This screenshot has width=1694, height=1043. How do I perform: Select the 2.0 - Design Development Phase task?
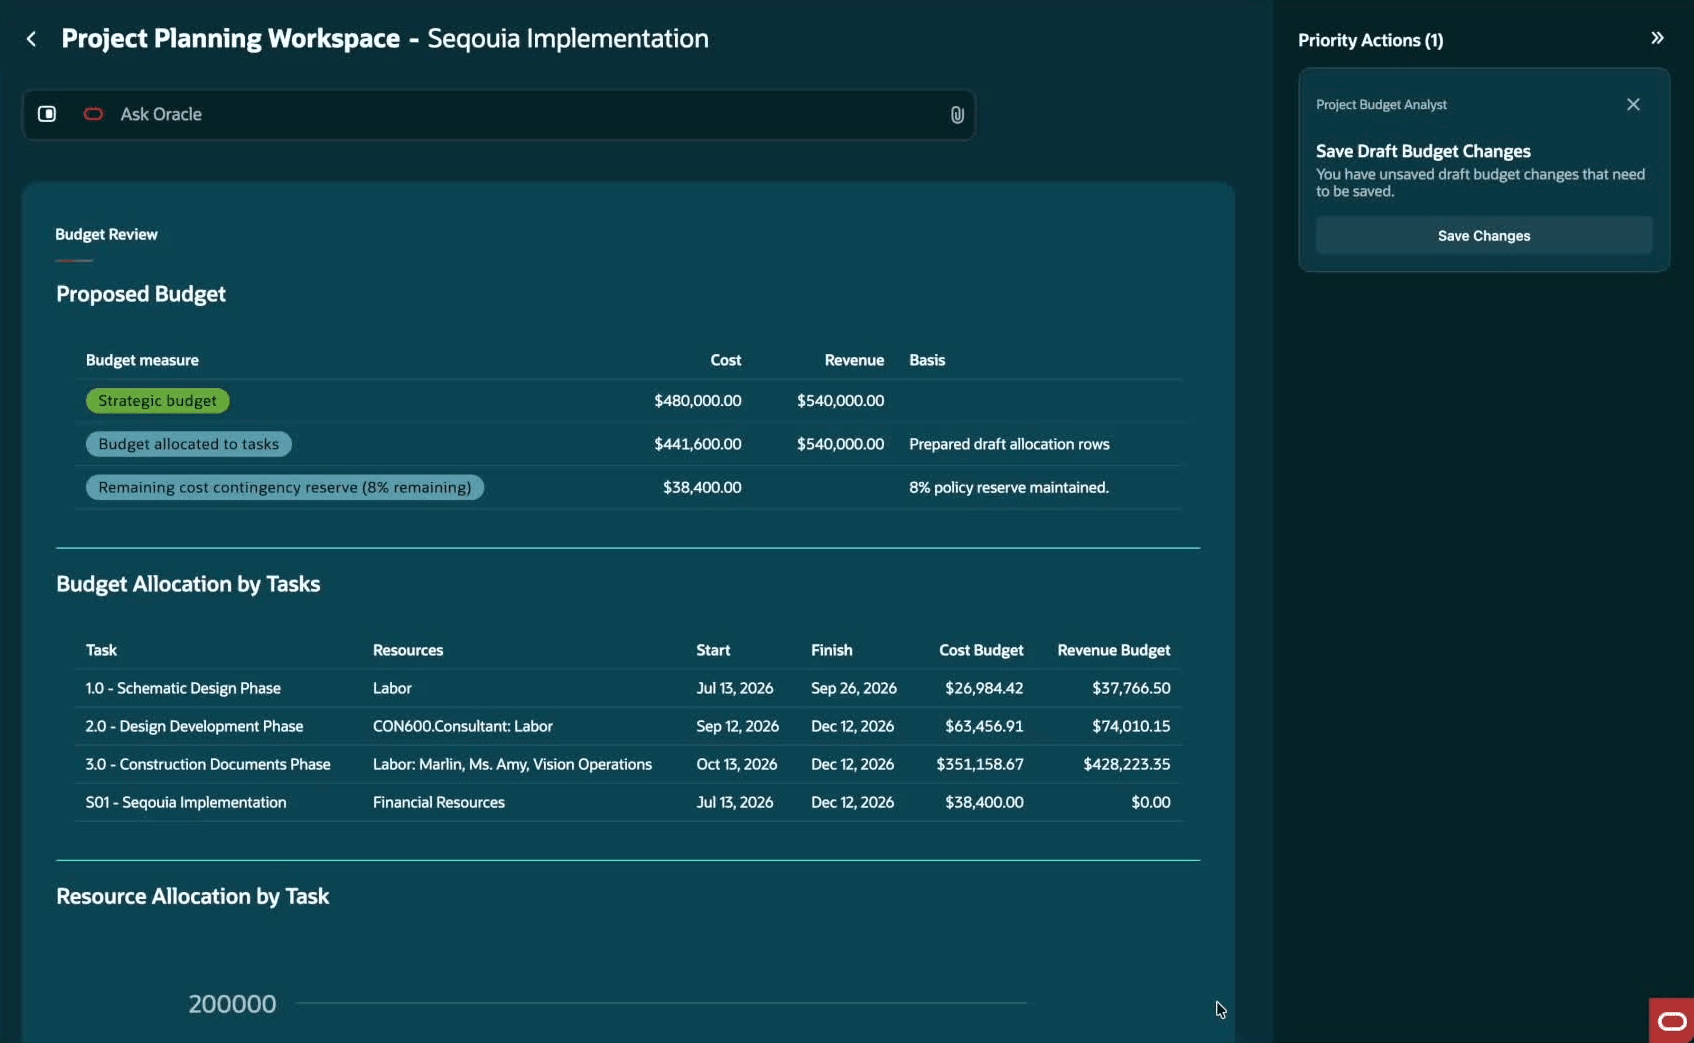[x=194, y=726]
